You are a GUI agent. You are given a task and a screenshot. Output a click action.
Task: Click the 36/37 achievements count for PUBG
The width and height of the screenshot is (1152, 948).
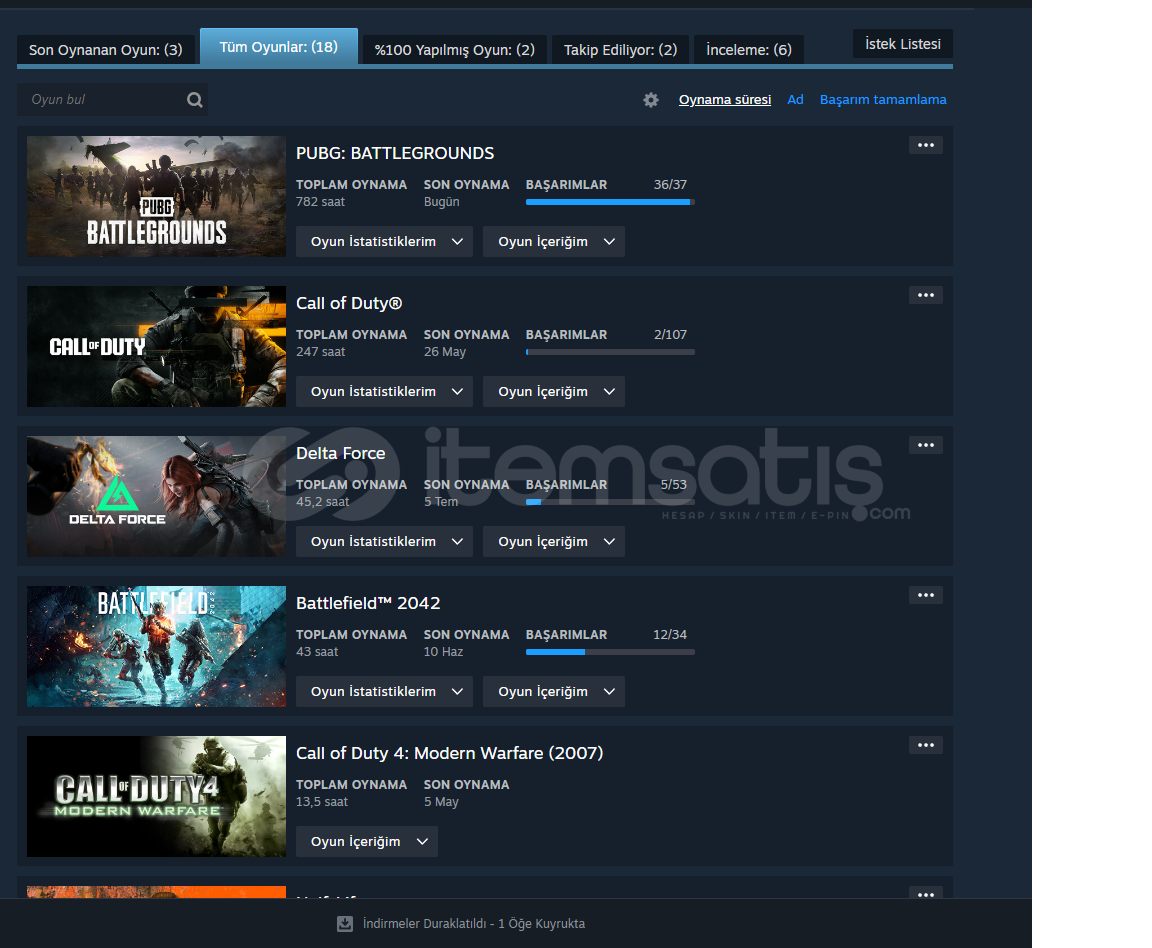pos(670,184)
